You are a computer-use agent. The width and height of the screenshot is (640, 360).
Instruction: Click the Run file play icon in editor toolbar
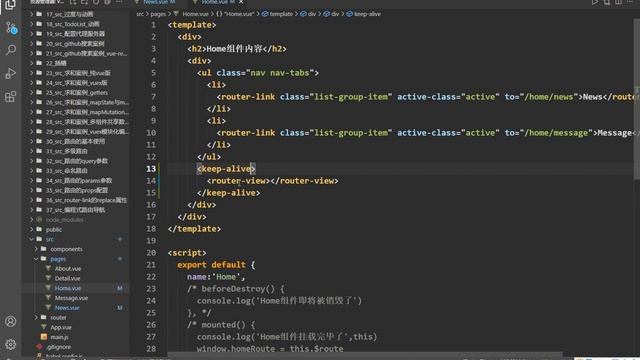click(x=595, y=2)
